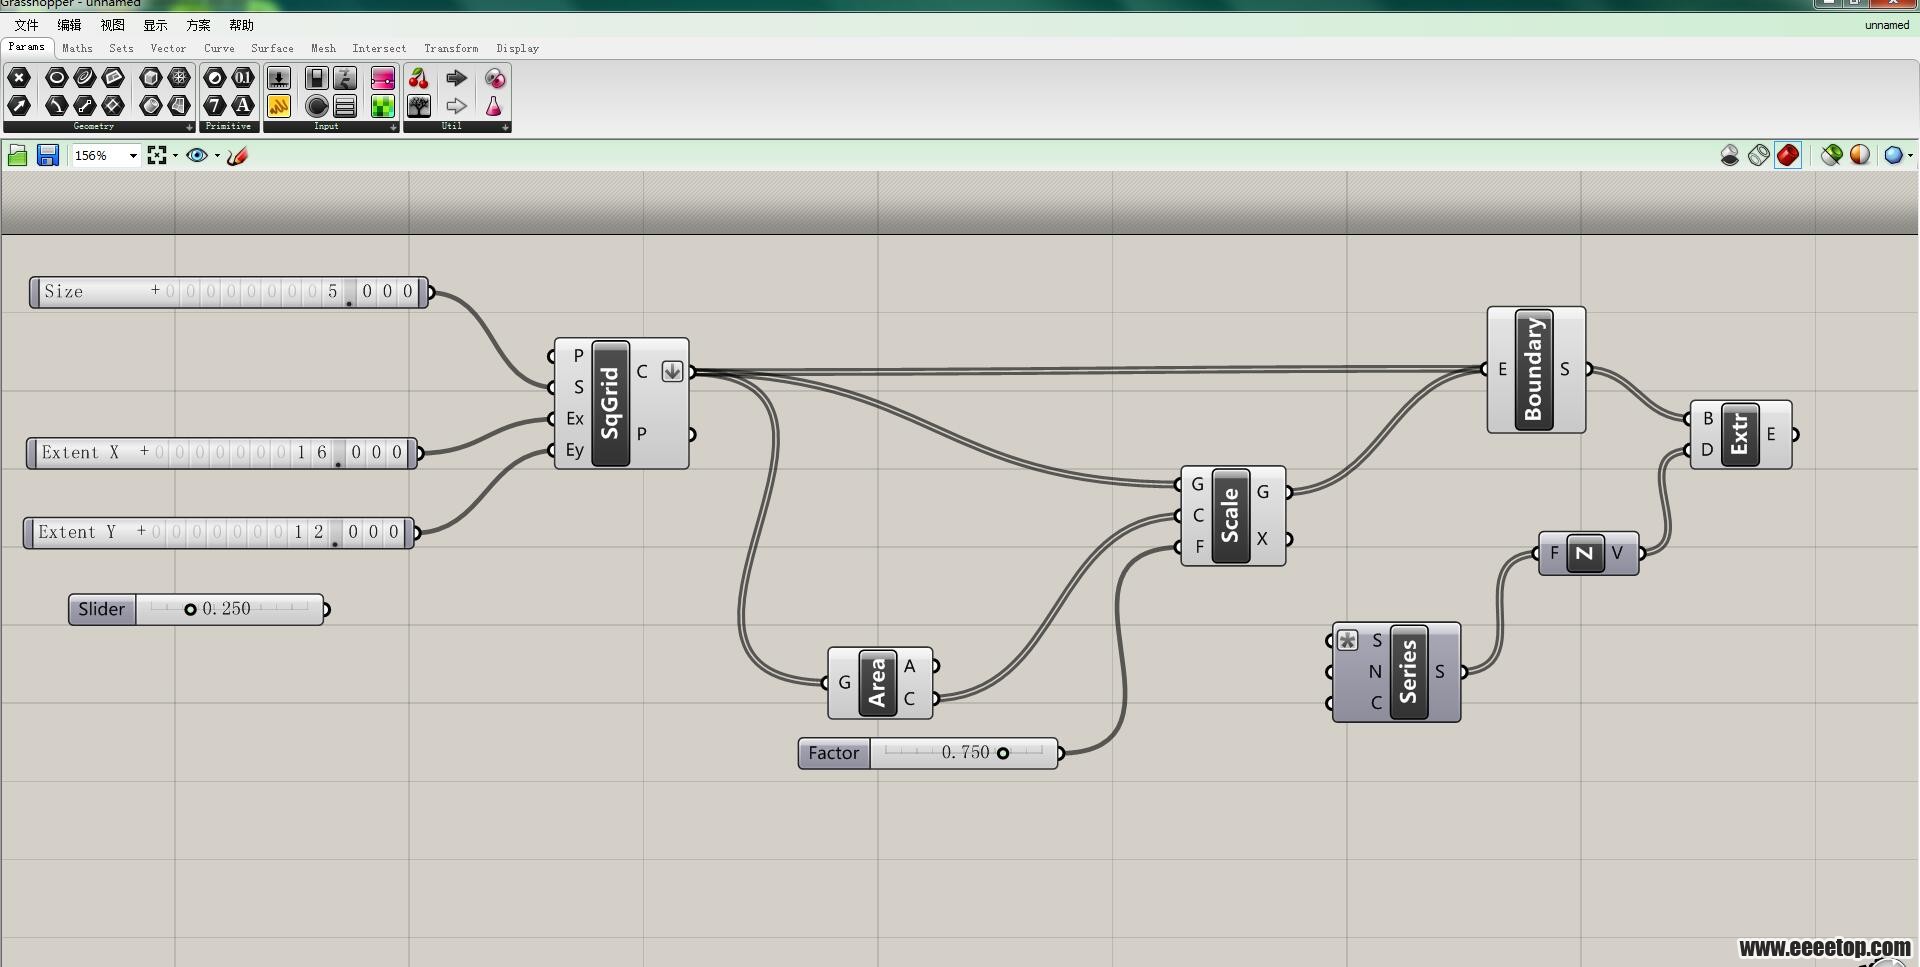Open the 显示 (Display) menu
The image size is (1920, 967).
[x=155, y=25]
